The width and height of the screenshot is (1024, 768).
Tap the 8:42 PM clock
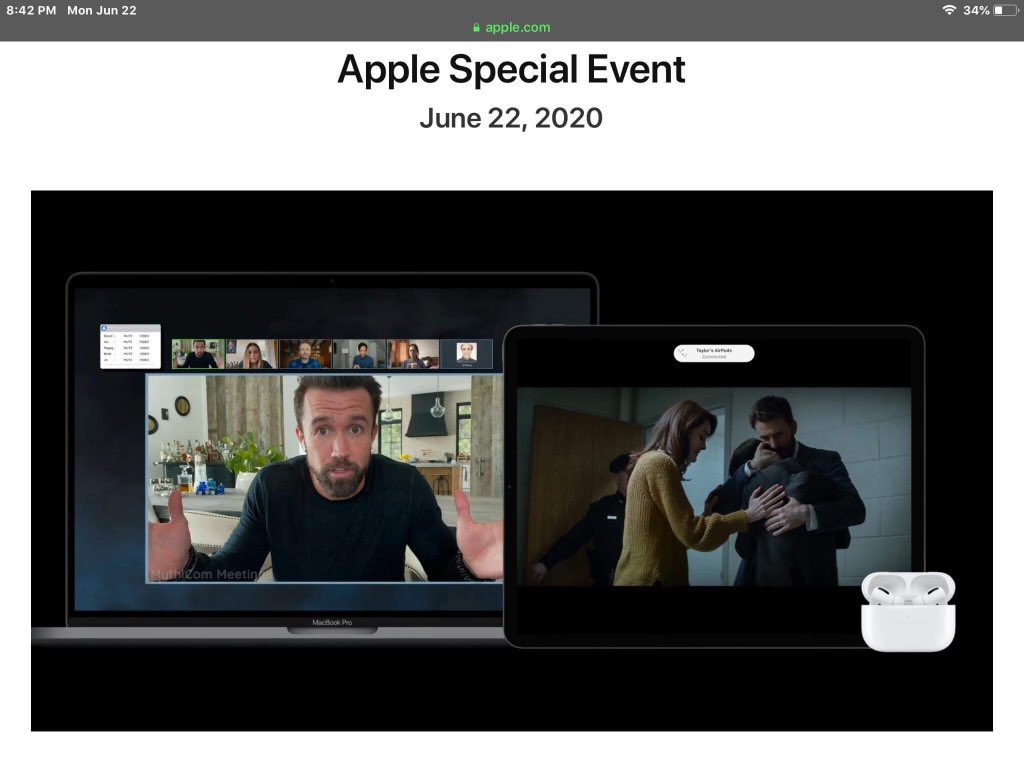pos(31,10)
